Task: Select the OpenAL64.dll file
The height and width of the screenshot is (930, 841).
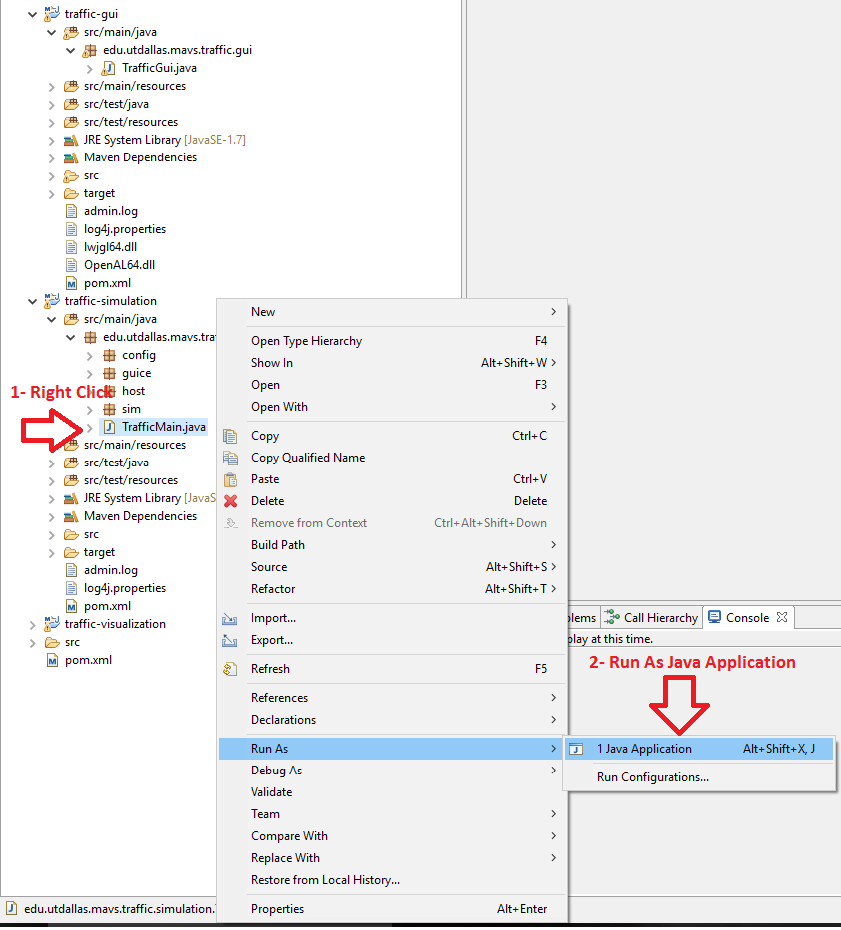Action: [119, 265]
